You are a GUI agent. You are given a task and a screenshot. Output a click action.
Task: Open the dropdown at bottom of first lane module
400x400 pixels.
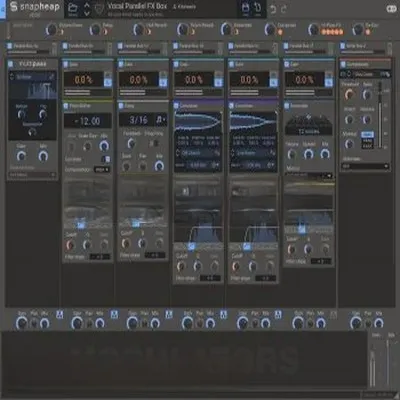[x=32, y=174]
